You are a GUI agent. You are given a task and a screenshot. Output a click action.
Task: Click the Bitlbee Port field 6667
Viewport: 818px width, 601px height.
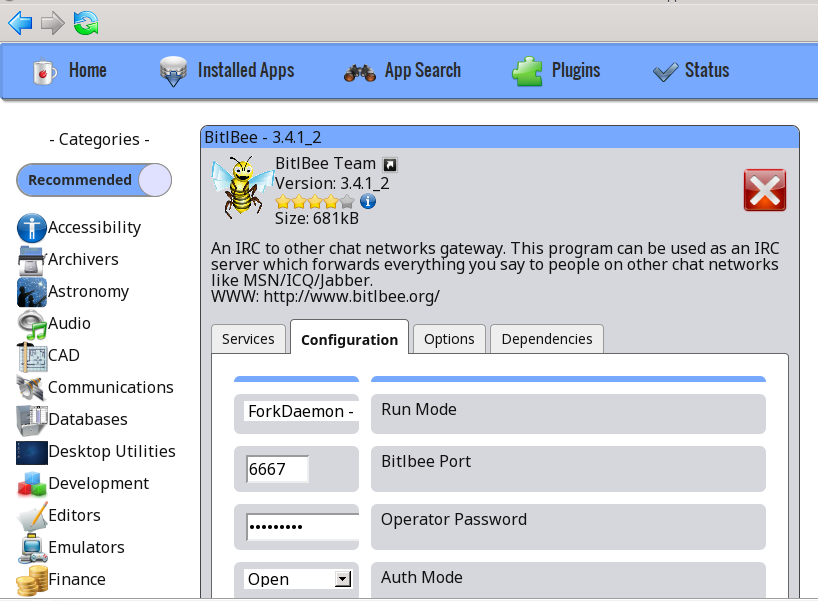tap(277, 469)
